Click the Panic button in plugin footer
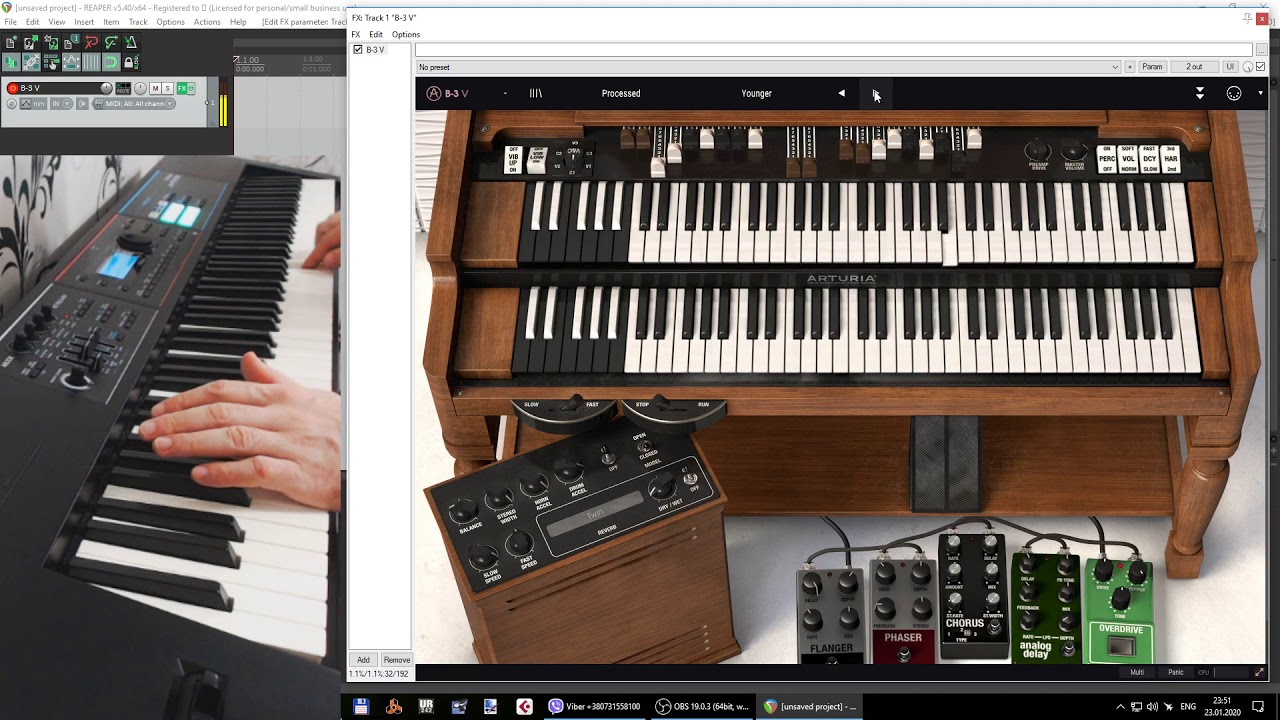Viewport: 1280px width, 720px height. 1176,672
